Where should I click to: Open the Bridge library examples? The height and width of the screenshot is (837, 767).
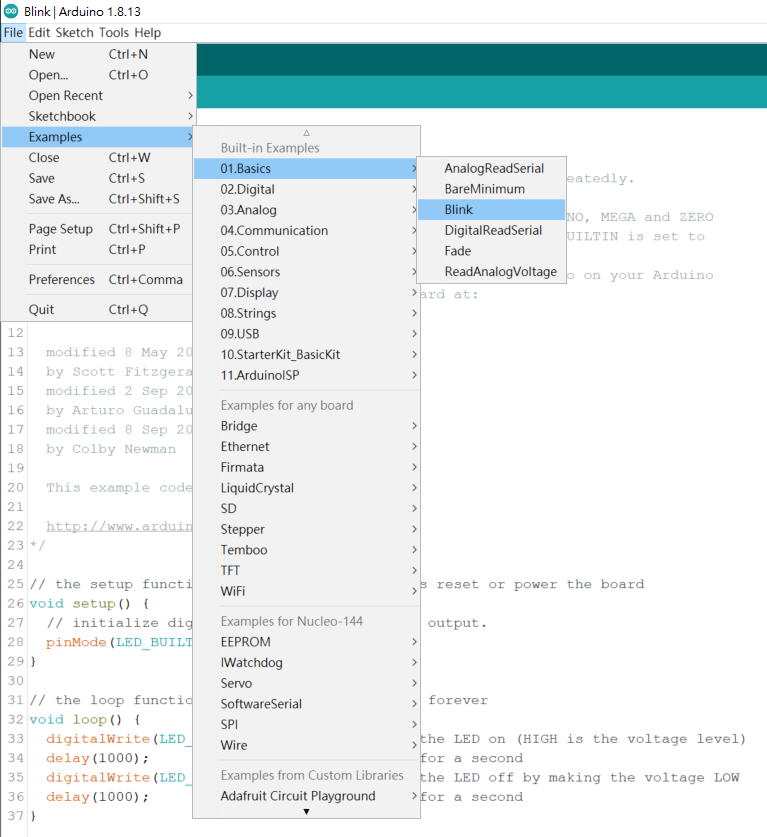point(306,426)
